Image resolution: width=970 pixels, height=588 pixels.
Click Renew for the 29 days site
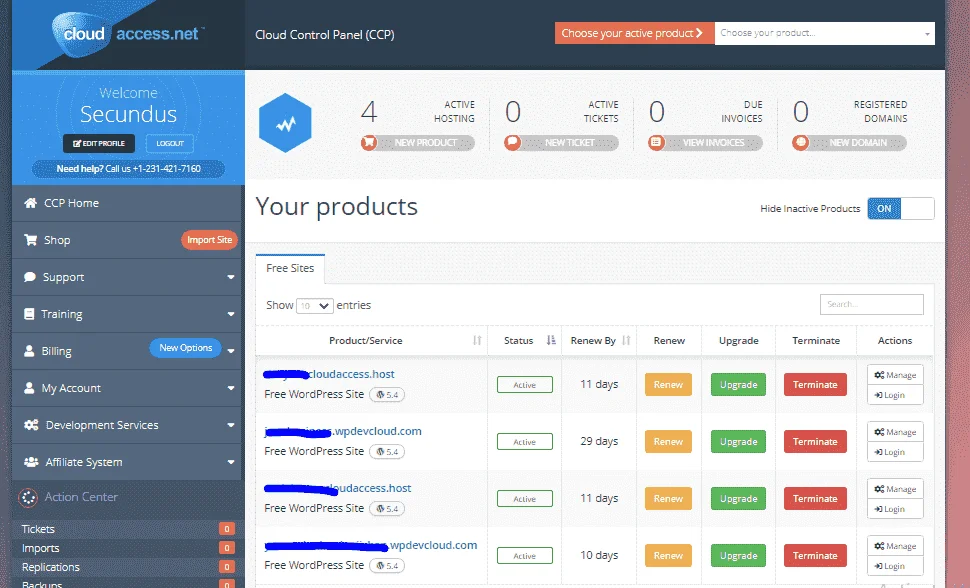tap(668, 441)
